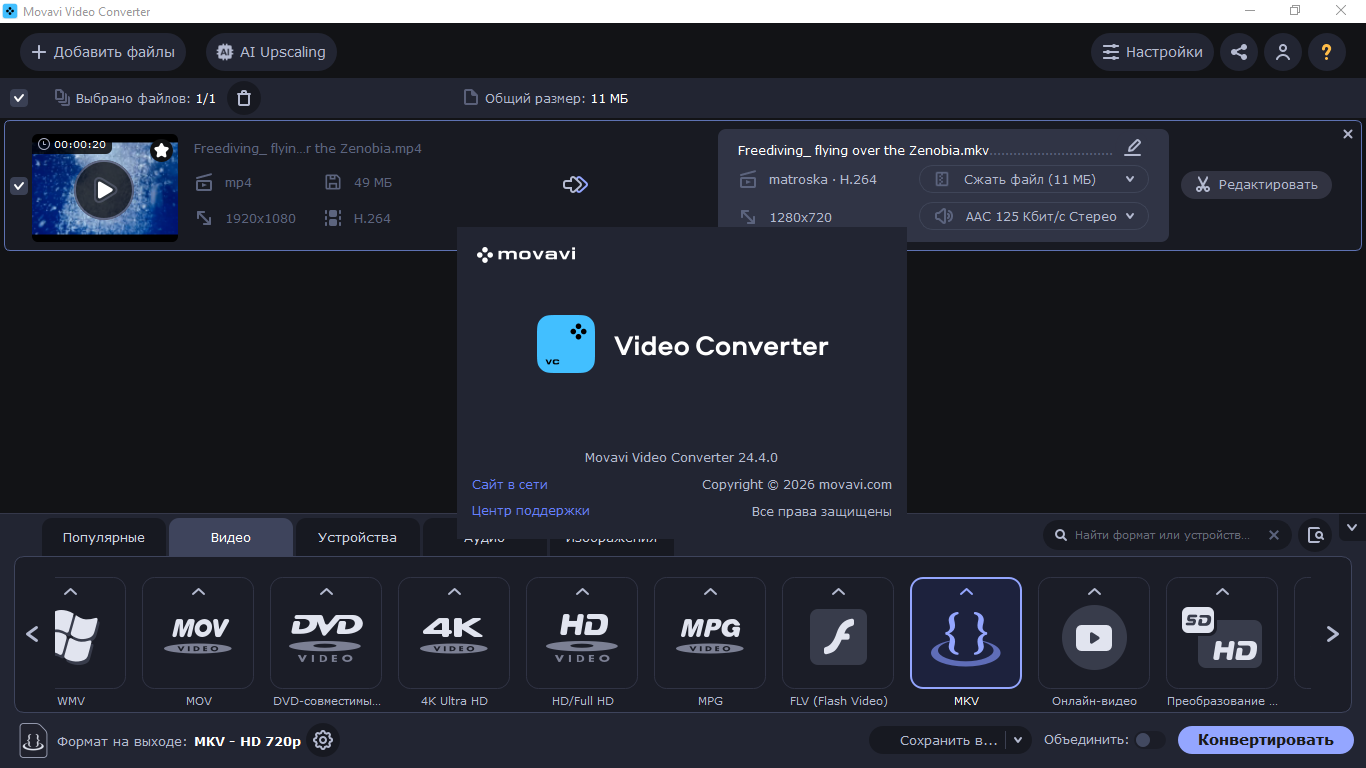Click the output format icon in the bottom-left
This screenshot has height=768, width=1366.
pos(33,741)
